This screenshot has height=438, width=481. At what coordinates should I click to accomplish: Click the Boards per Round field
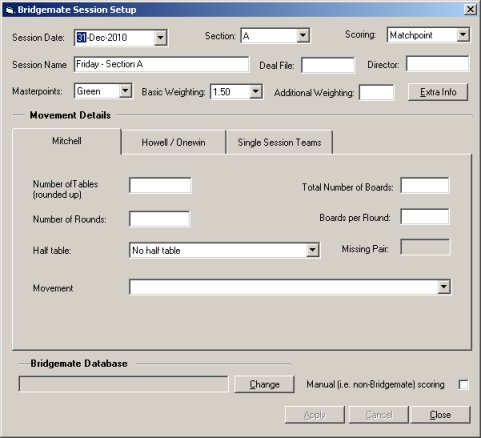pyautogui.click(x=425, y=217)
